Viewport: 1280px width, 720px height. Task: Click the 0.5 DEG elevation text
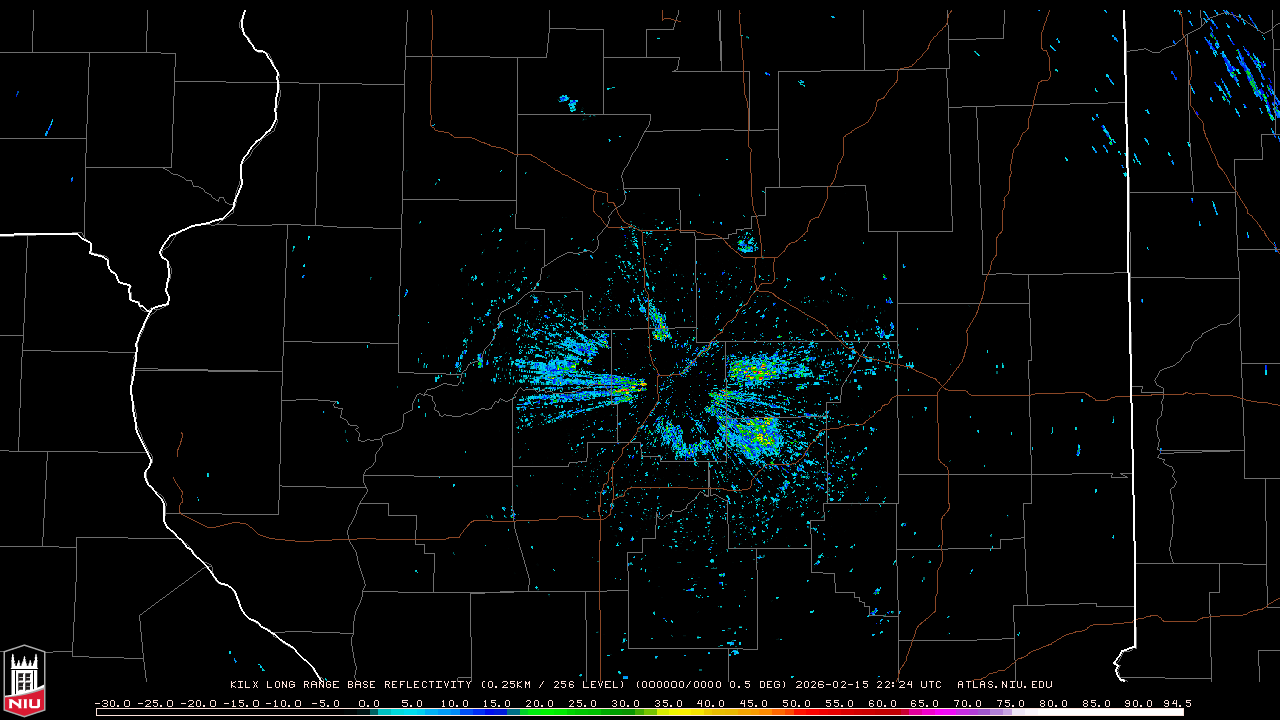756,685
